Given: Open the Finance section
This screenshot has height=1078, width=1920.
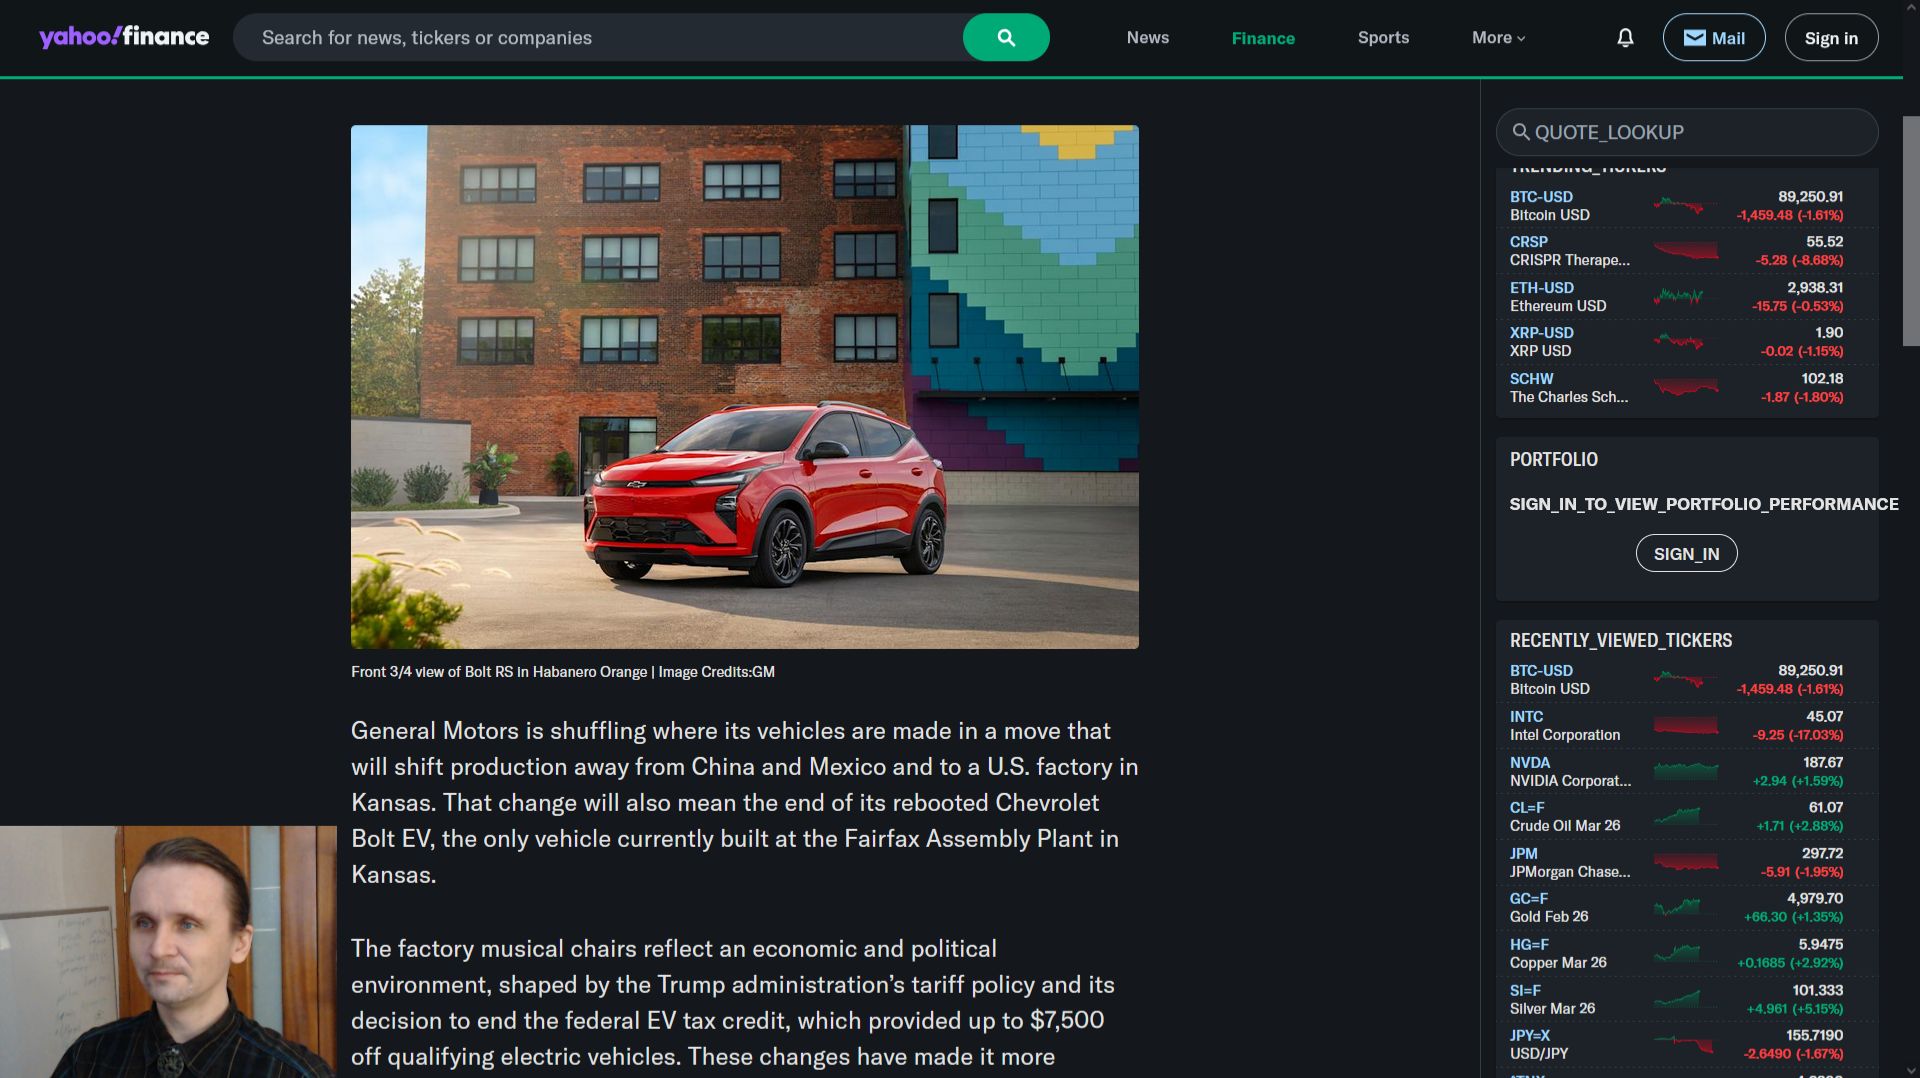Looking at the screenshot, I should [1263, 38].
